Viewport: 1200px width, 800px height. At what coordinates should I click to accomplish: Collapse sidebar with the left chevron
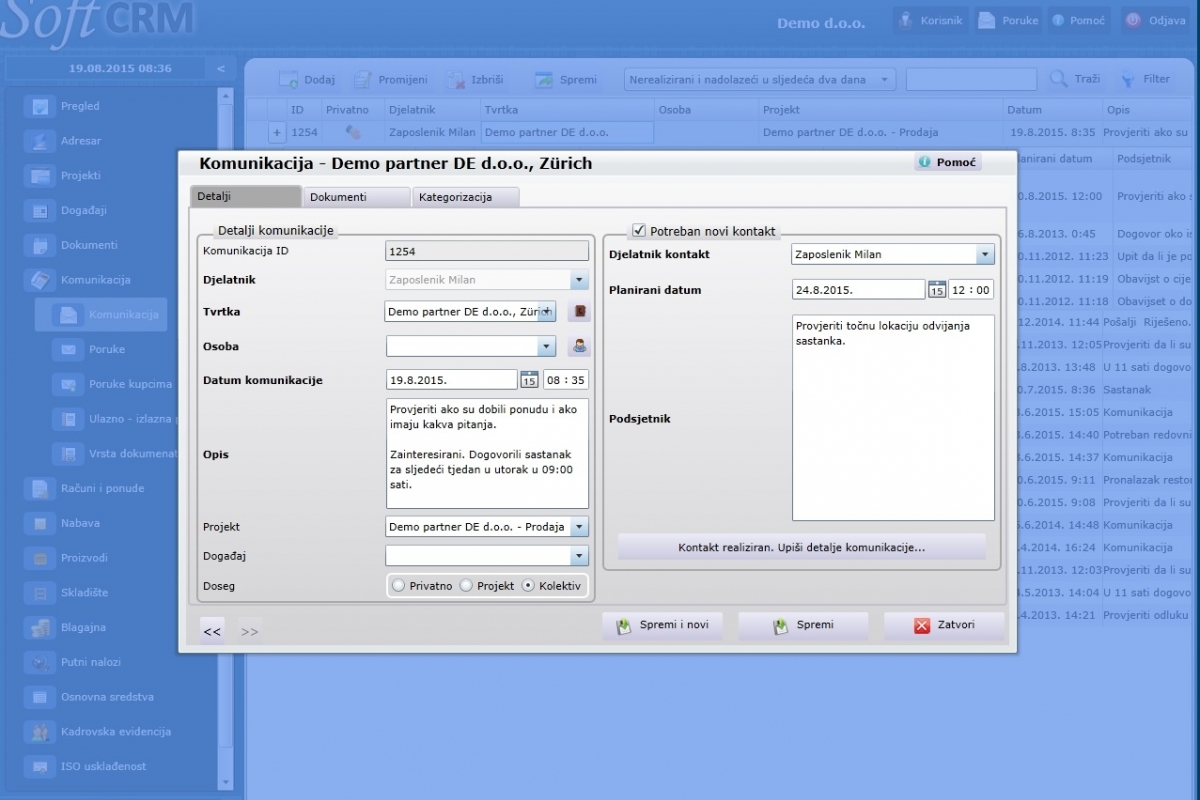[x=221, y=69]
